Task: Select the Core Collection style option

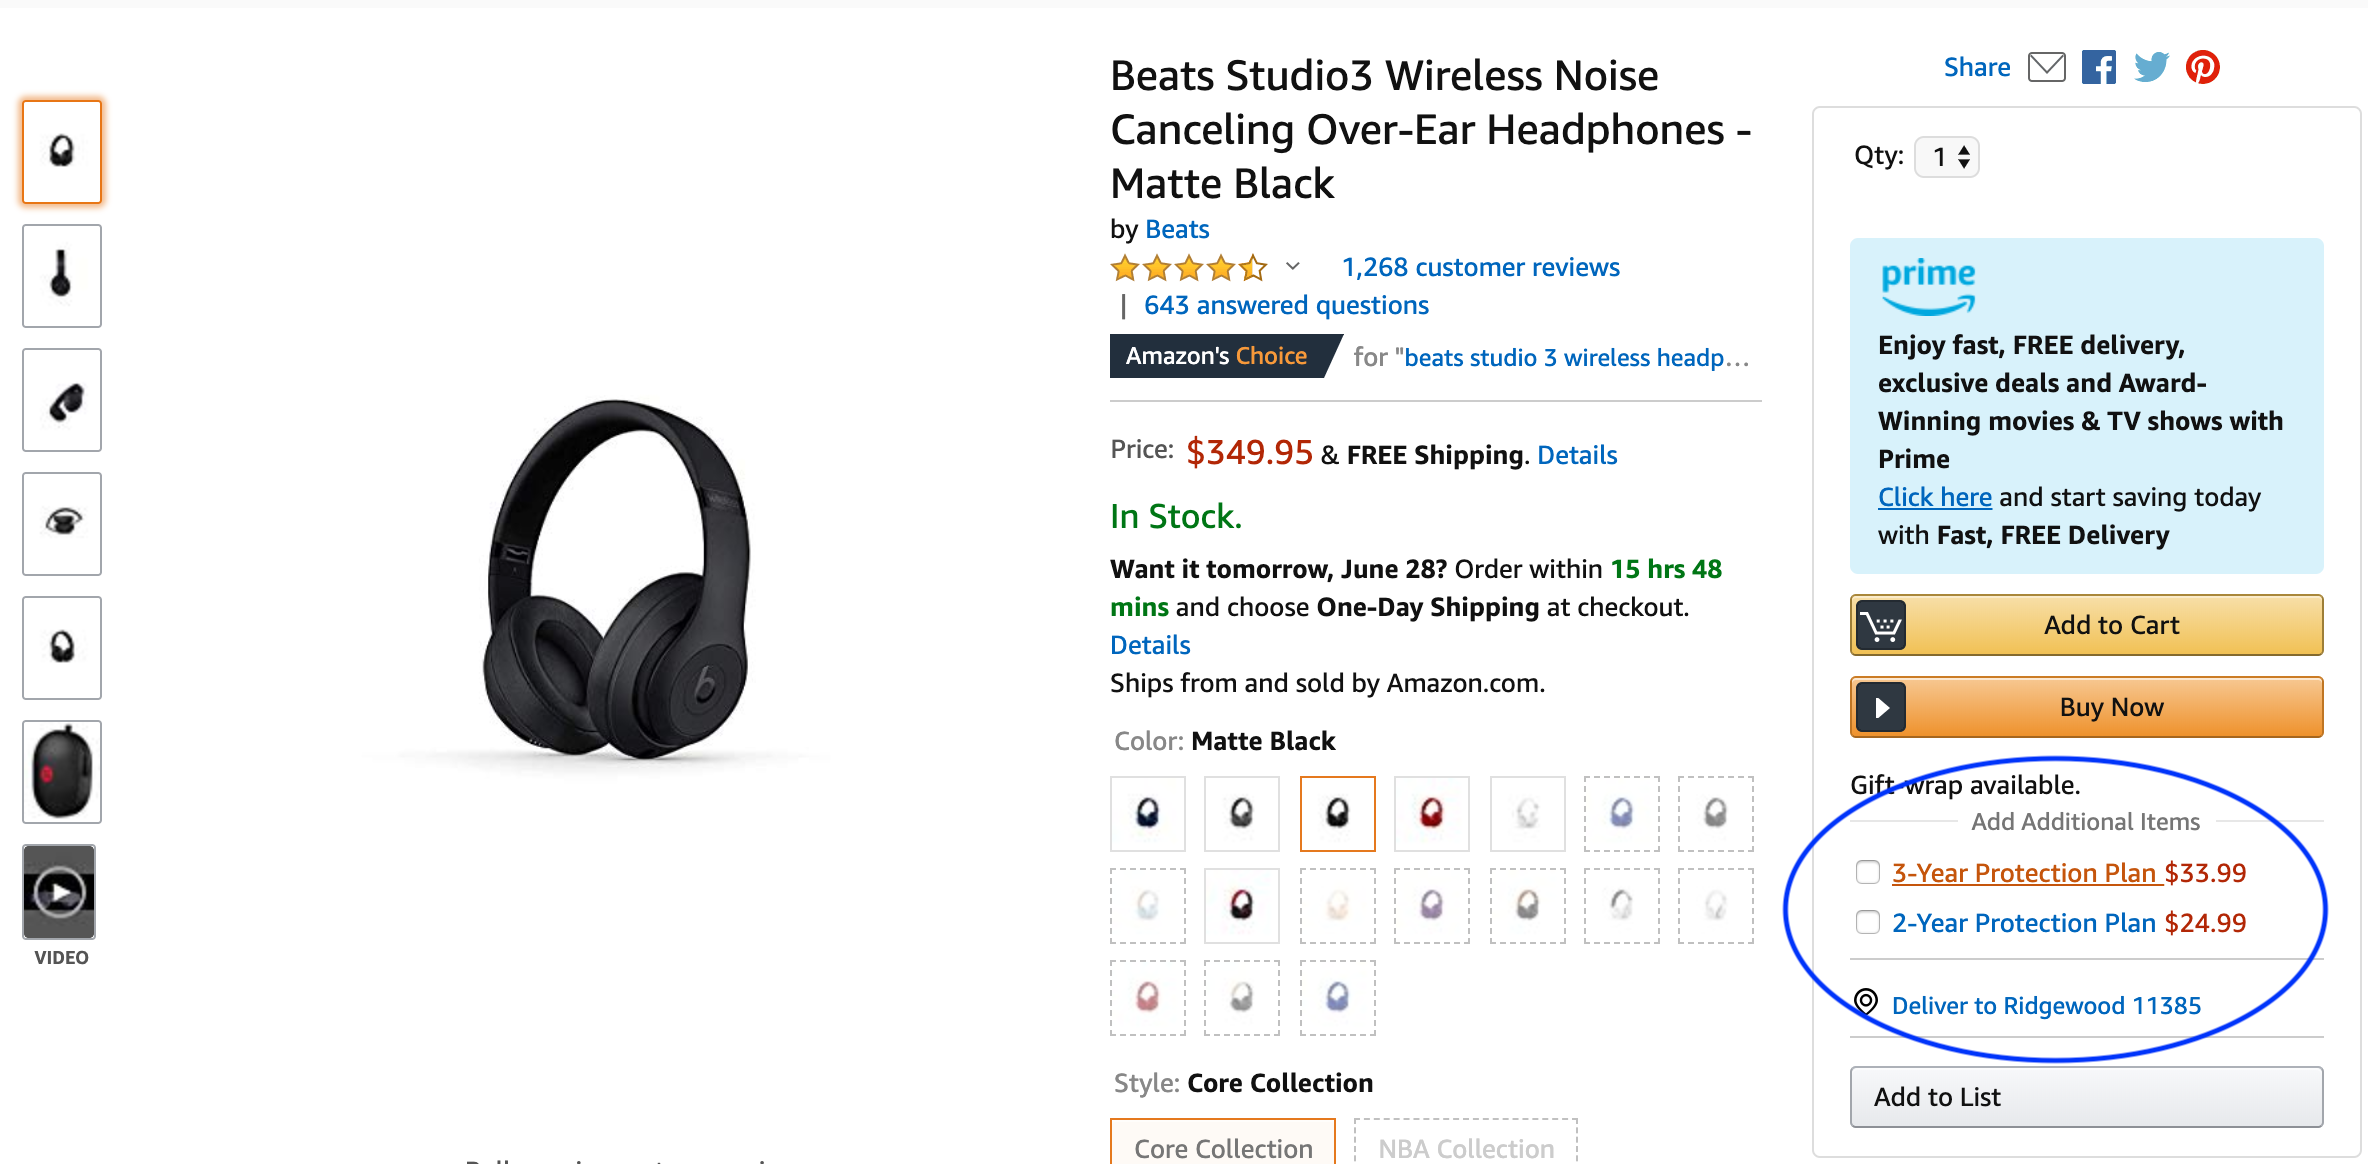Action: (x=1223, y=1143)
